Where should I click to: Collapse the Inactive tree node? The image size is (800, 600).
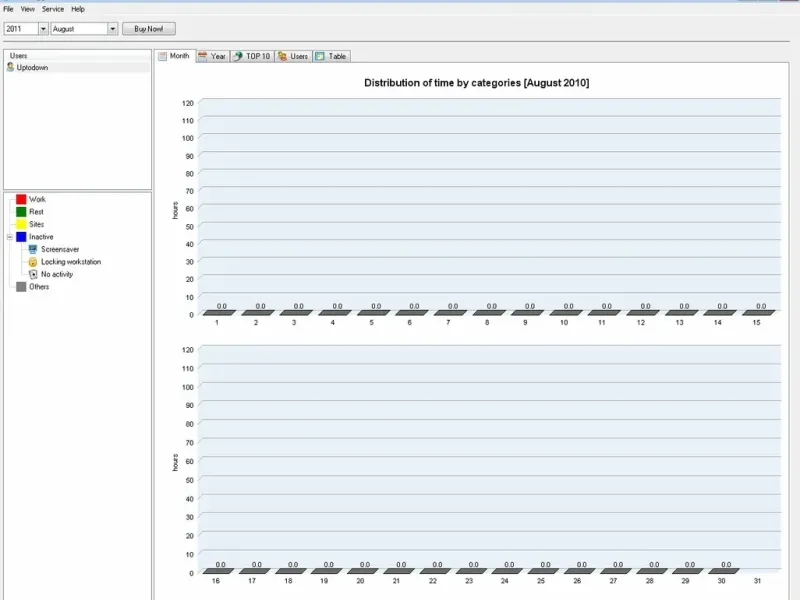coord(9,237)
